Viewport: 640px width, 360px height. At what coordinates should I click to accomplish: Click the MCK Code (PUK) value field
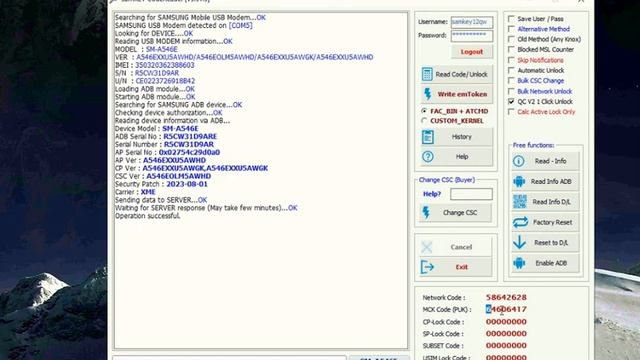click(506, 309)
